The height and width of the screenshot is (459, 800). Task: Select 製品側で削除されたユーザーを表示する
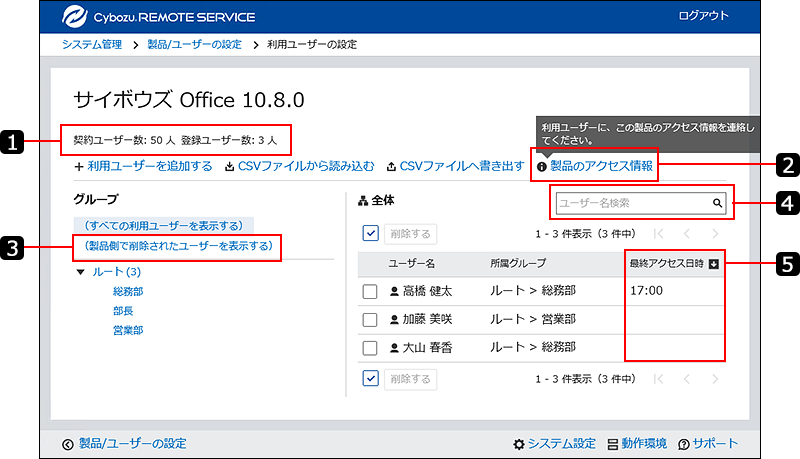pos(178,246)
